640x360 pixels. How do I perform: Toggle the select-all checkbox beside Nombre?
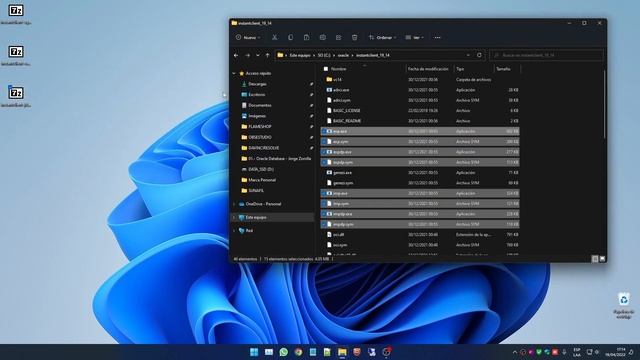(326, 69)
